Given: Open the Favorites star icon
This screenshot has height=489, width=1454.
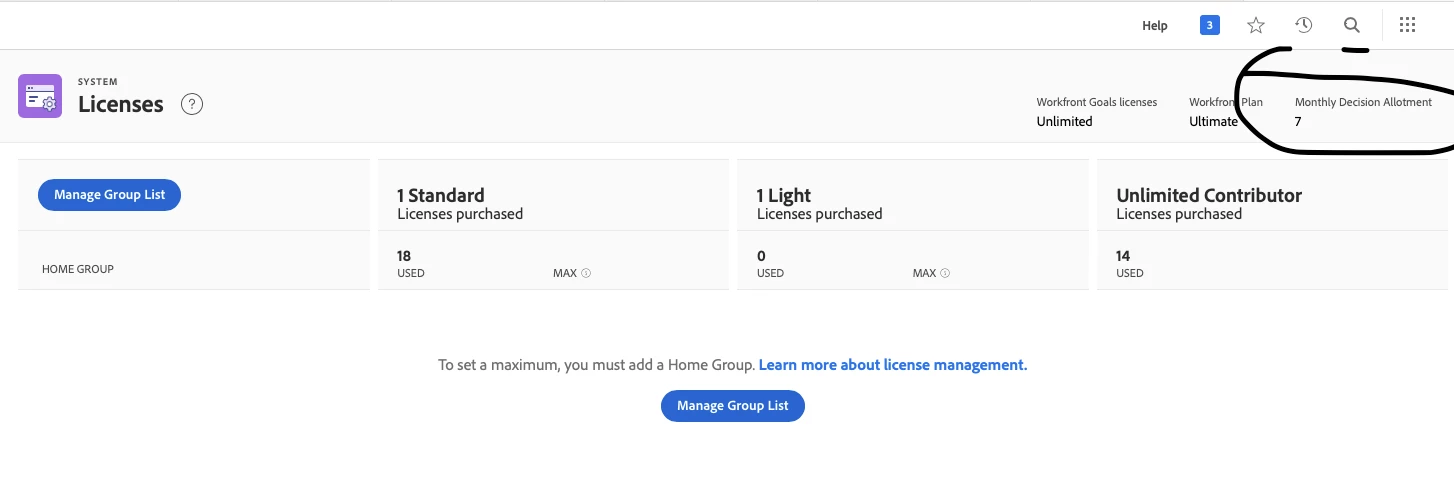Looking at the screenshot, I should point(1256,25).
